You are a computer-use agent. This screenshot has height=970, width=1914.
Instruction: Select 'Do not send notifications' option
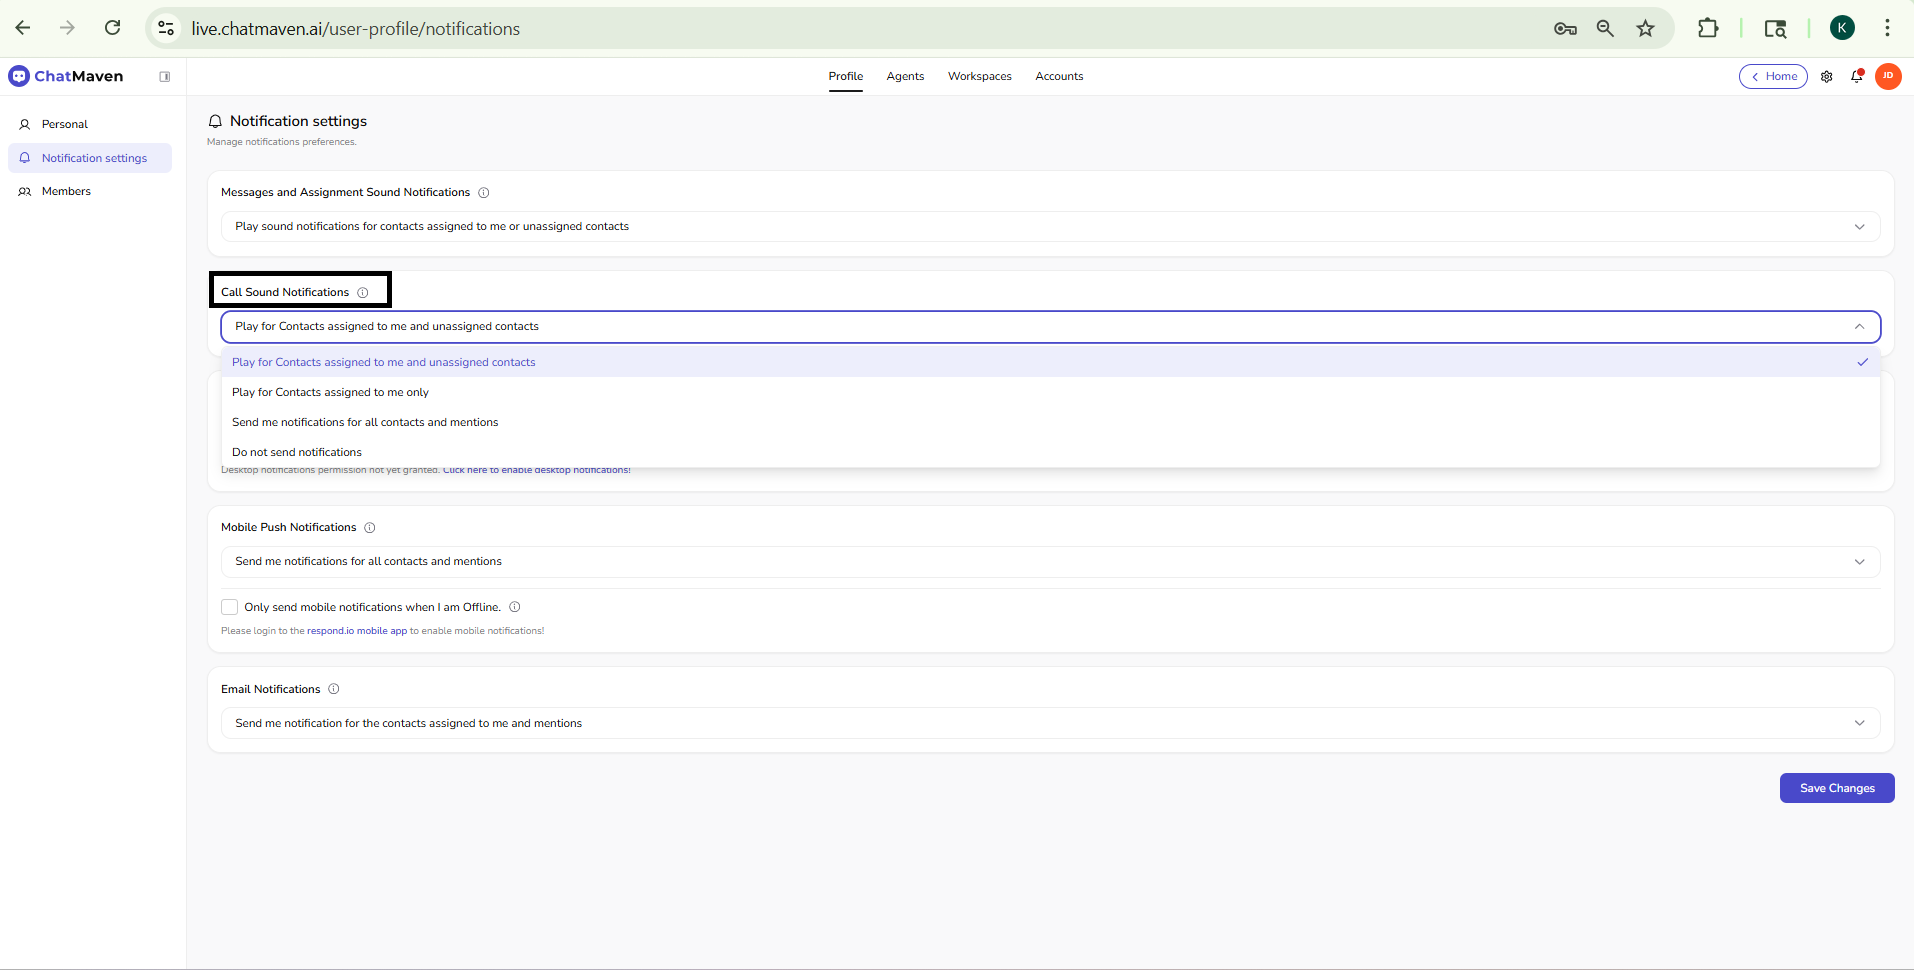coord(297,453)
